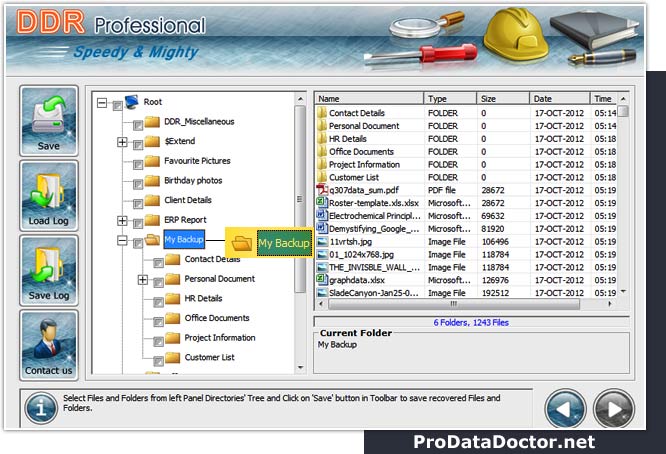Select the SladeCanyon-Jan25-0... file row
This screenshot has width=666, height=454.
click(466, 293)
